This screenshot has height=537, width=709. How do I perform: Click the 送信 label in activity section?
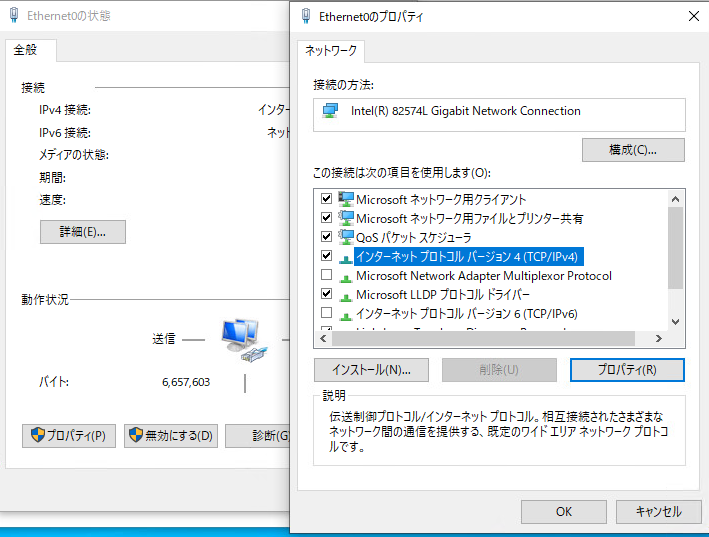tap(164, 339)
